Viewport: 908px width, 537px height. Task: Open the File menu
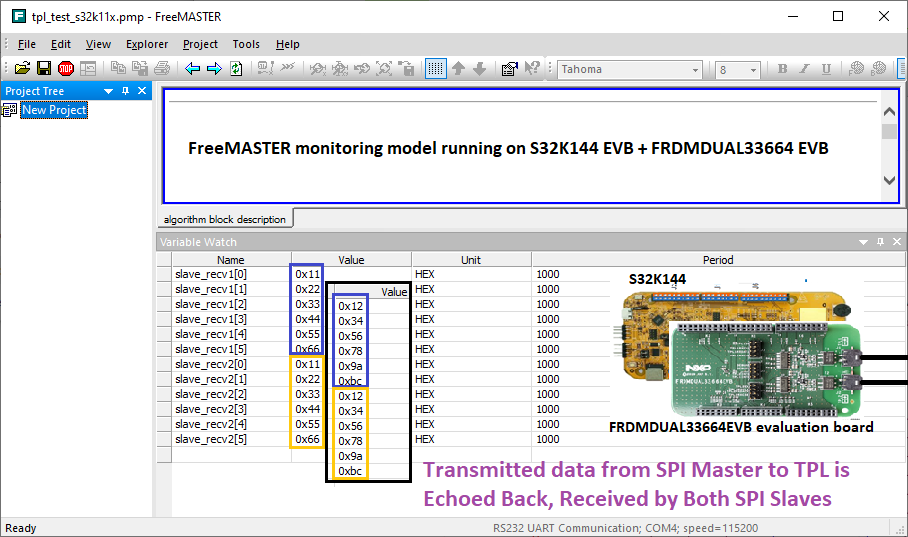click(x=27, y=44)
